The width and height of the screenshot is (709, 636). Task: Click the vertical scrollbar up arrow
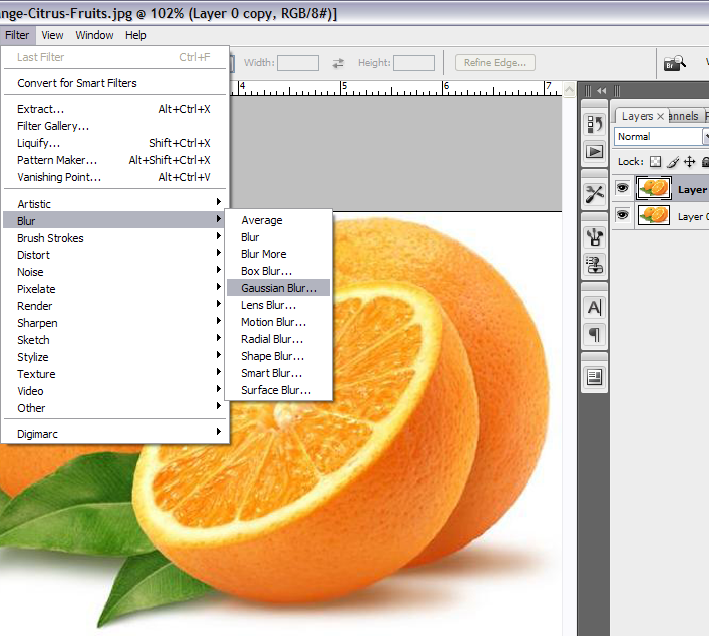point(569,89)
